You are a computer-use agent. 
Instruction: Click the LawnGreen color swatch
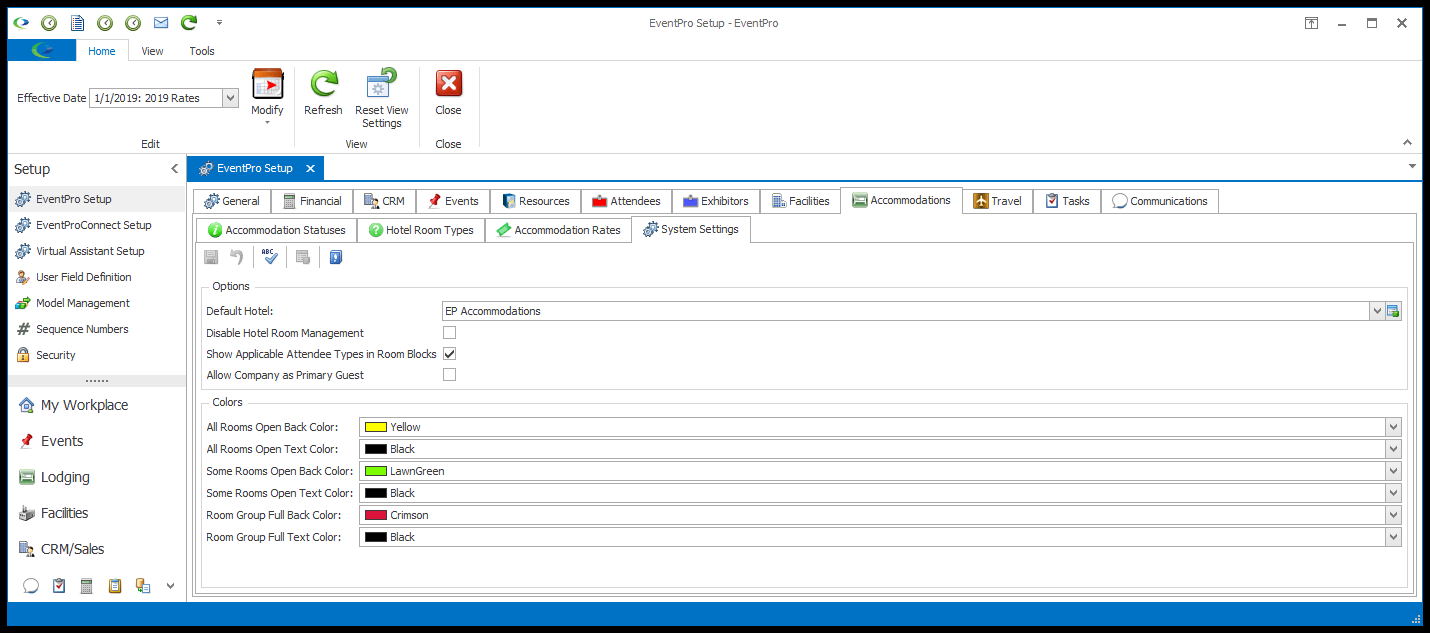click(376, 471)
